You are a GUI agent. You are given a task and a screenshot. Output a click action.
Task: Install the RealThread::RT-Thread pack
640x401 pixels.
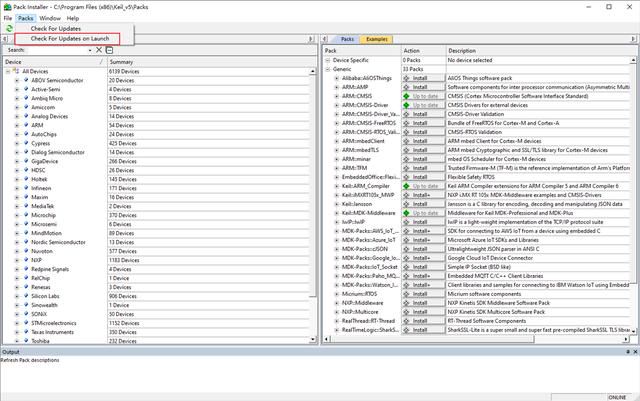coord(423,321)
